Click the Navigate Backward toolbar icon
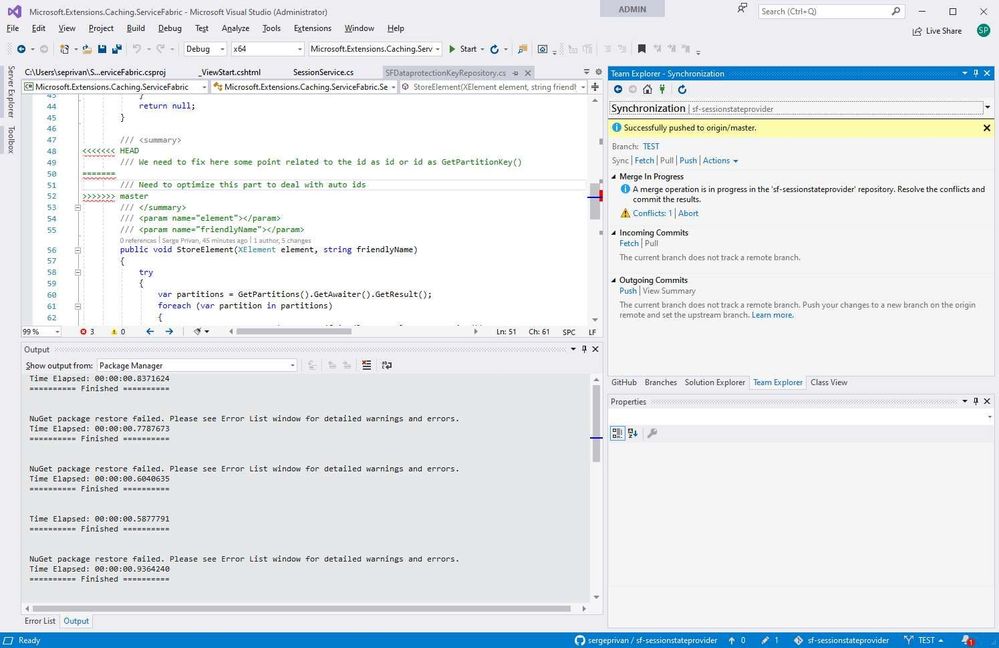 click(x=21, y=49)
